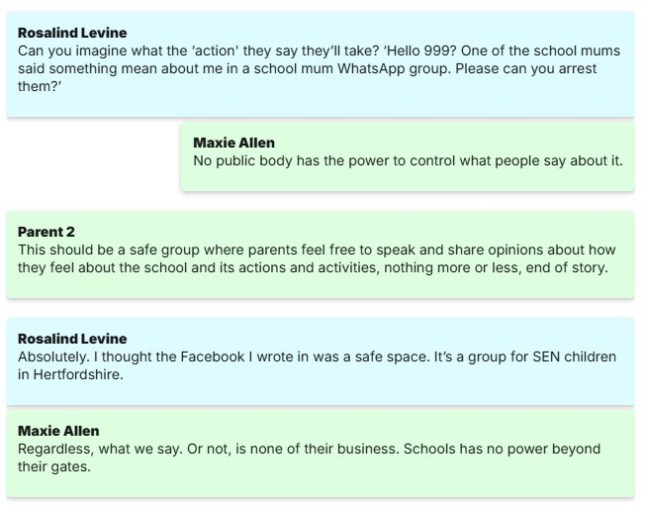Click the Parent 2 sender name
645x508 pixels.
47,232
